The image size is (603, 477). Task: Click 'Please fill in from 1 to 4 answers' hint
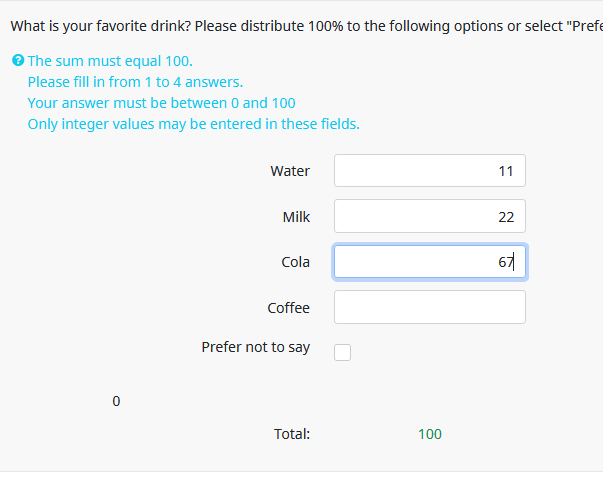pyautogui.click(x=135, y=82)
